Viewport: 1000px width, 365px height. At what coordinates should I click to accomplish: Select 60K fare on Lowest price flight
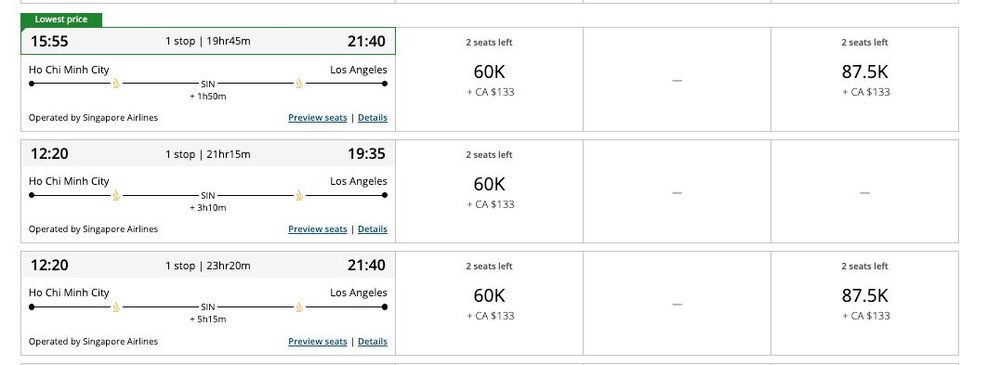pyautogui.click(x=489, y=80)
